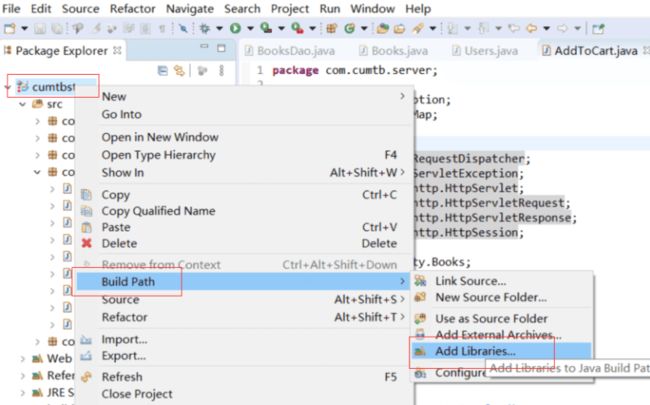Open the Project menu in menu bar
The image size is (650, 405).
[x=290, y=9]
